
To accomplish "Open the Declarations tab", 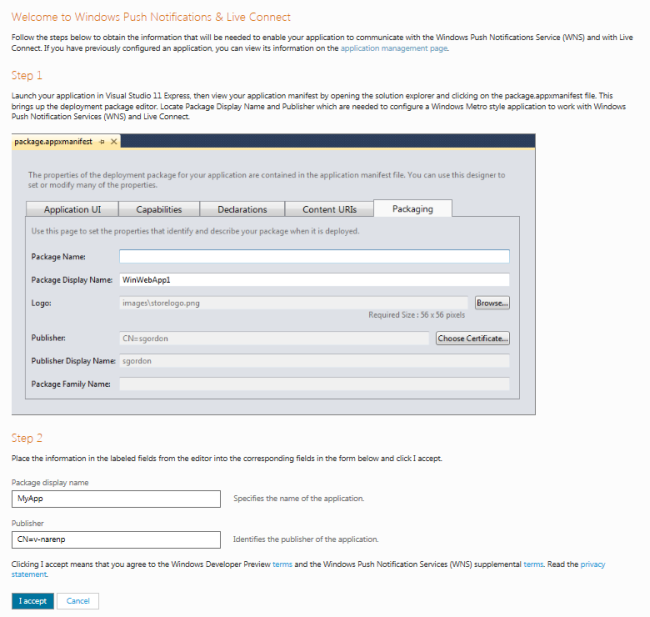I will point(242,209).
